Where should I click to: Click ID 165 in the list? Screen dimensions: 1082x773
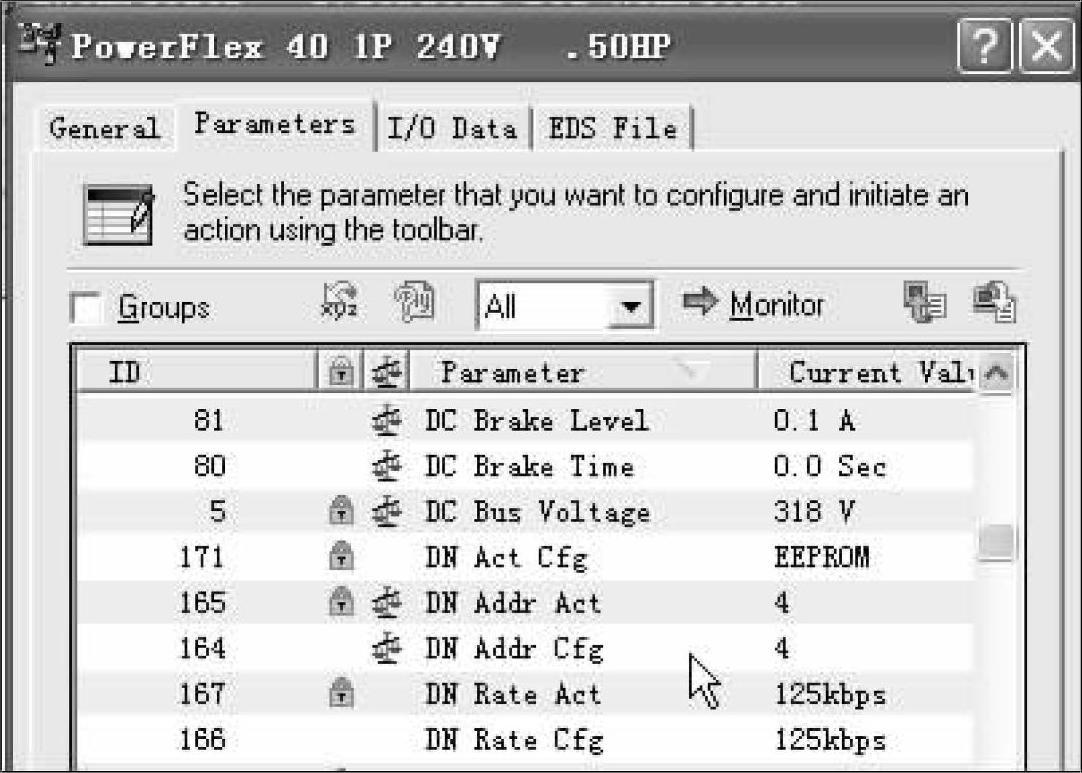[202, 603]
